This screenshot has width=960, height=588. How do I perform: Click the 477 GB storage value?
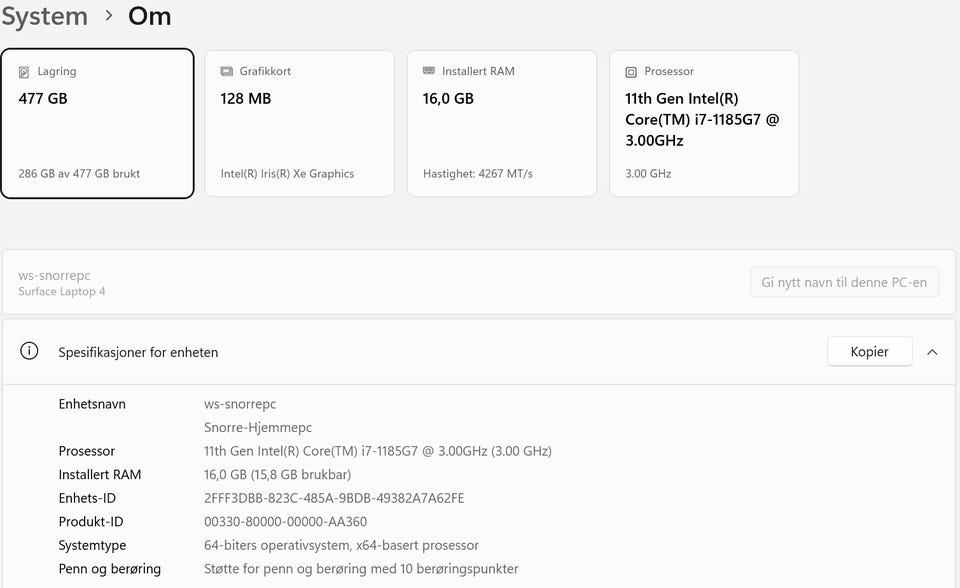tap(43, 99)
